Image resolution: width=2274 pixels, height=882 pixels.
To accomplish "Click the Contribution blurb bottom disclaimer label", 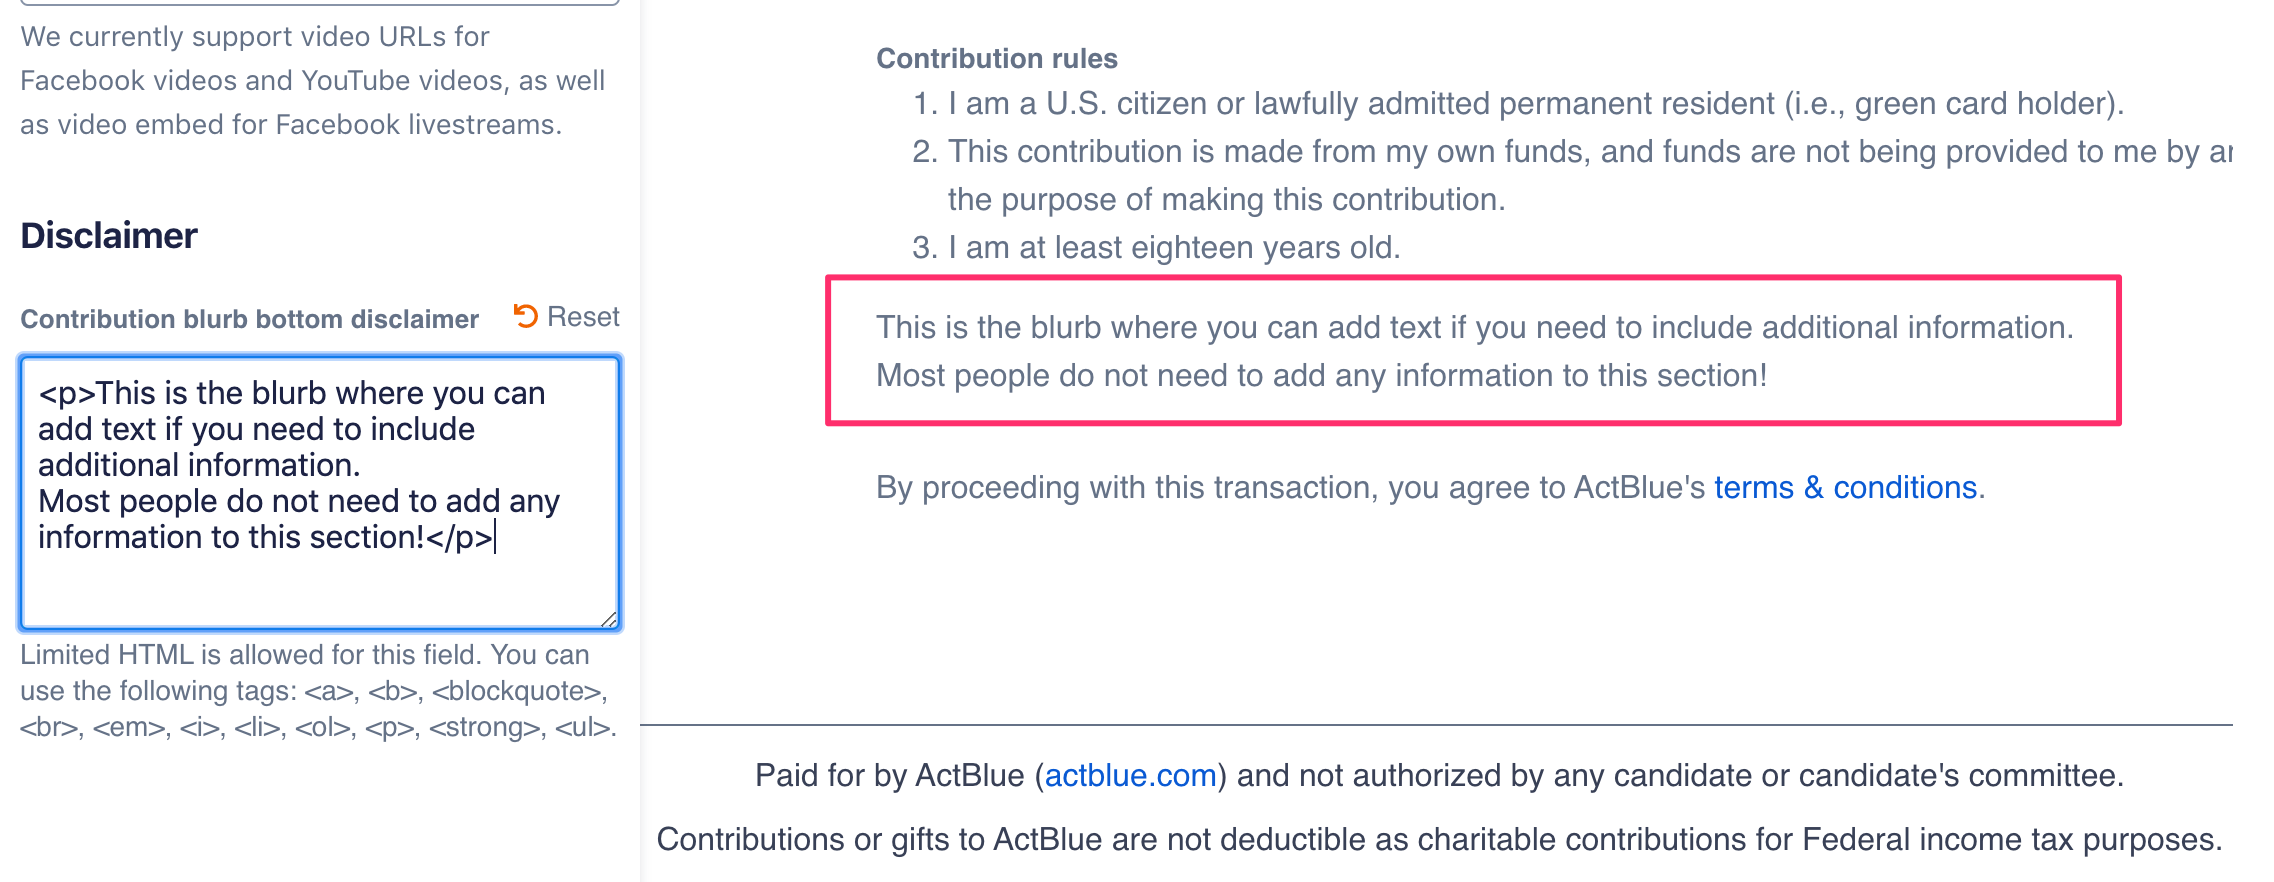I will (249, 319).
